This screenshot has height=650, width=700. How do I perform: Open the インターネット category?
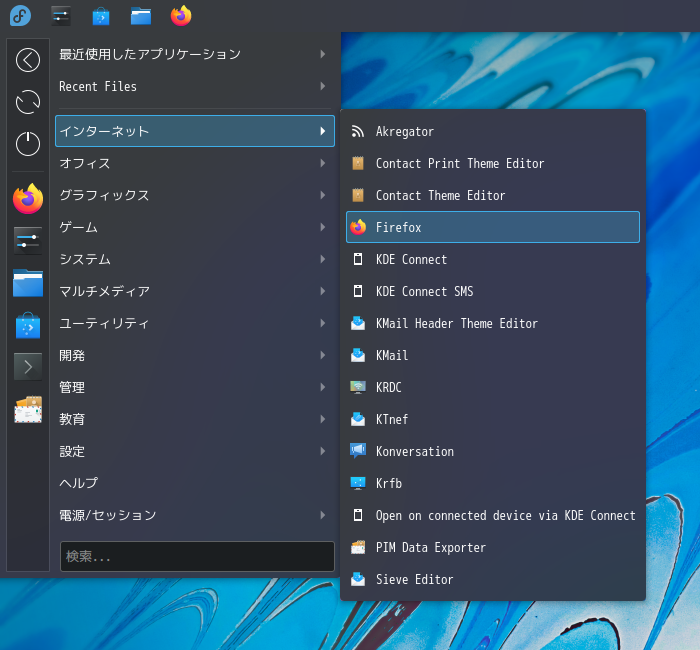click(x=195, y=131)
